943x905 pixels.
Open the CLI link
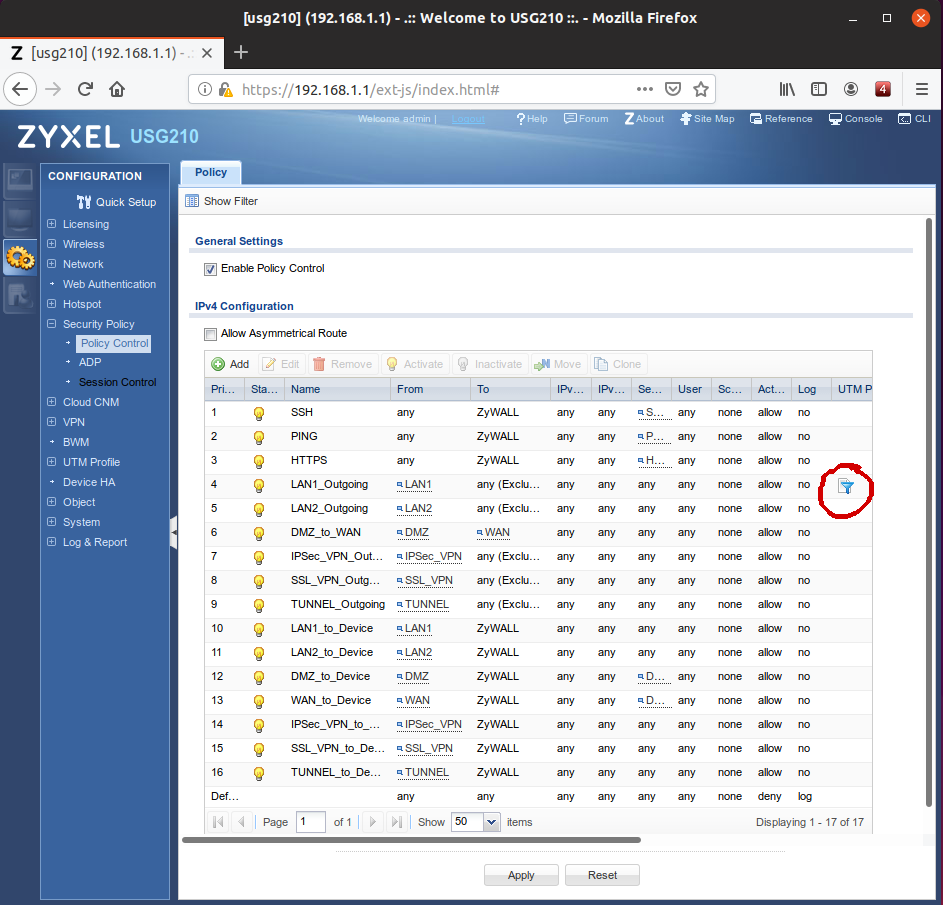click(914, 119)
